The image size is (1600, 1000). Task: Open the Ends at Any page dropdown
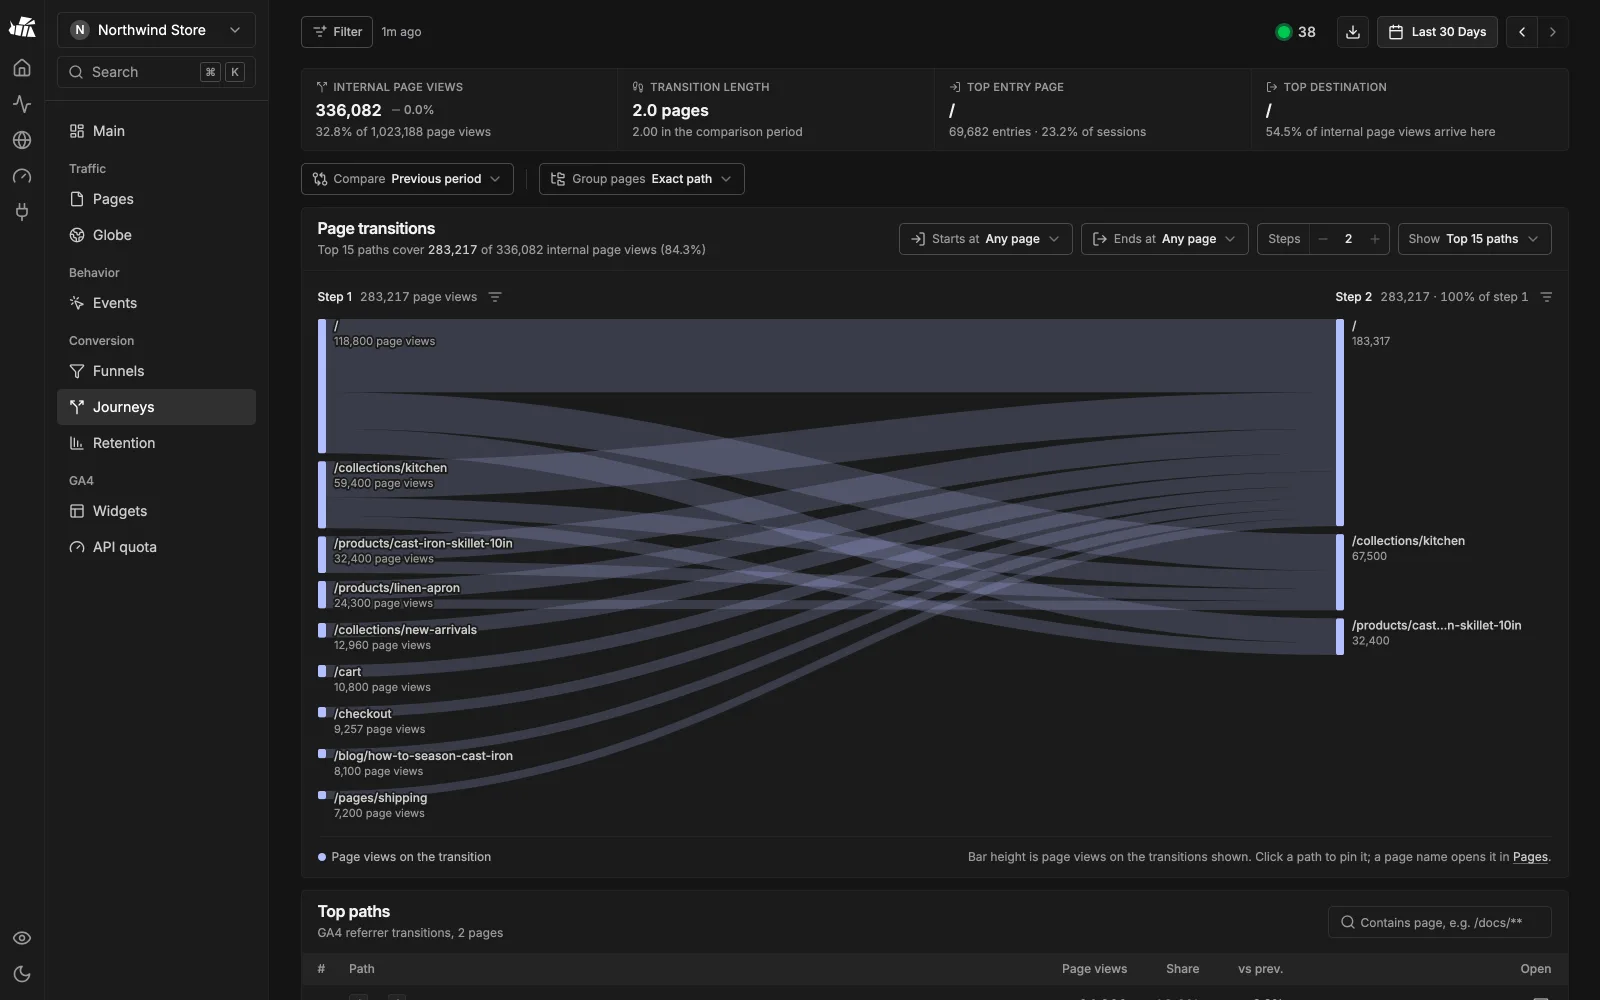click(1165, 239)
